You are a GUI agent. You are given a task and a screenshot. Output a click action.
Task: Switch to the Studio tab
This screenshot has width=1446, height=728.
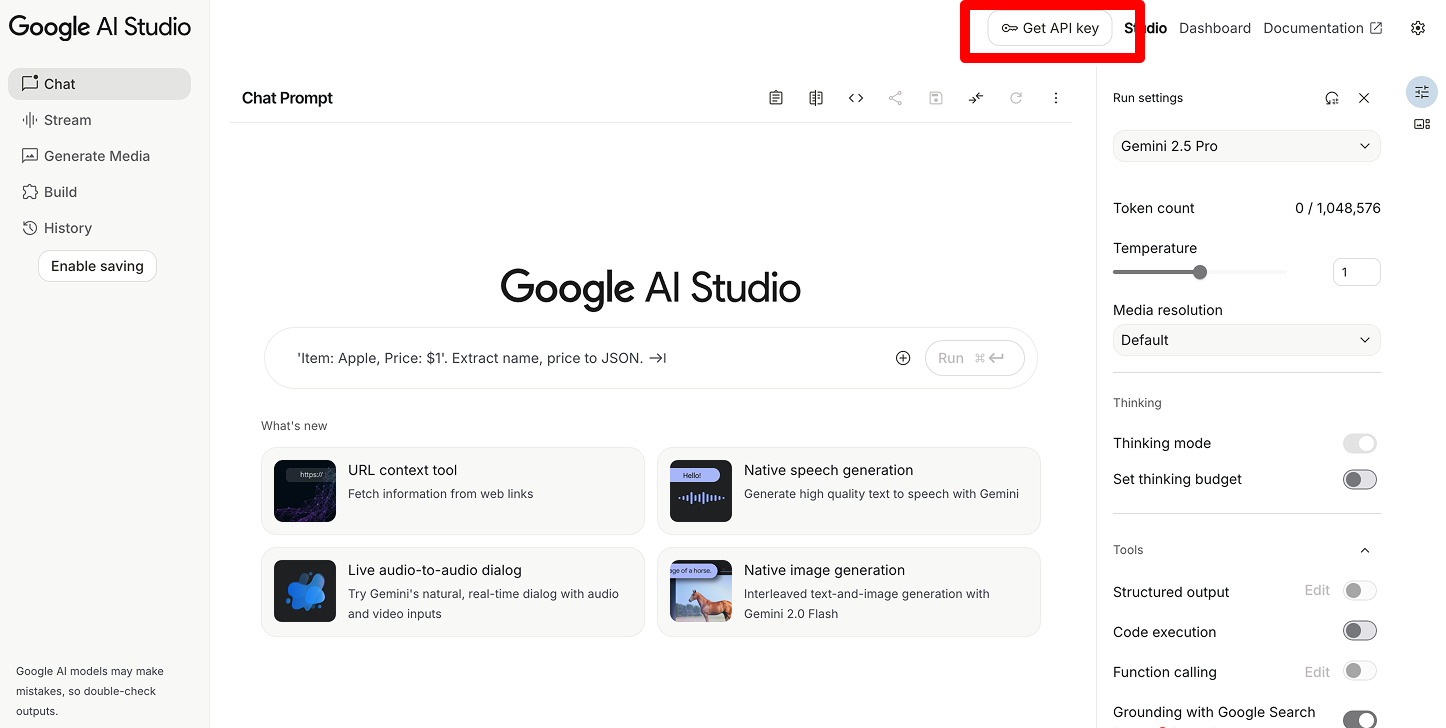(1145, 28)
